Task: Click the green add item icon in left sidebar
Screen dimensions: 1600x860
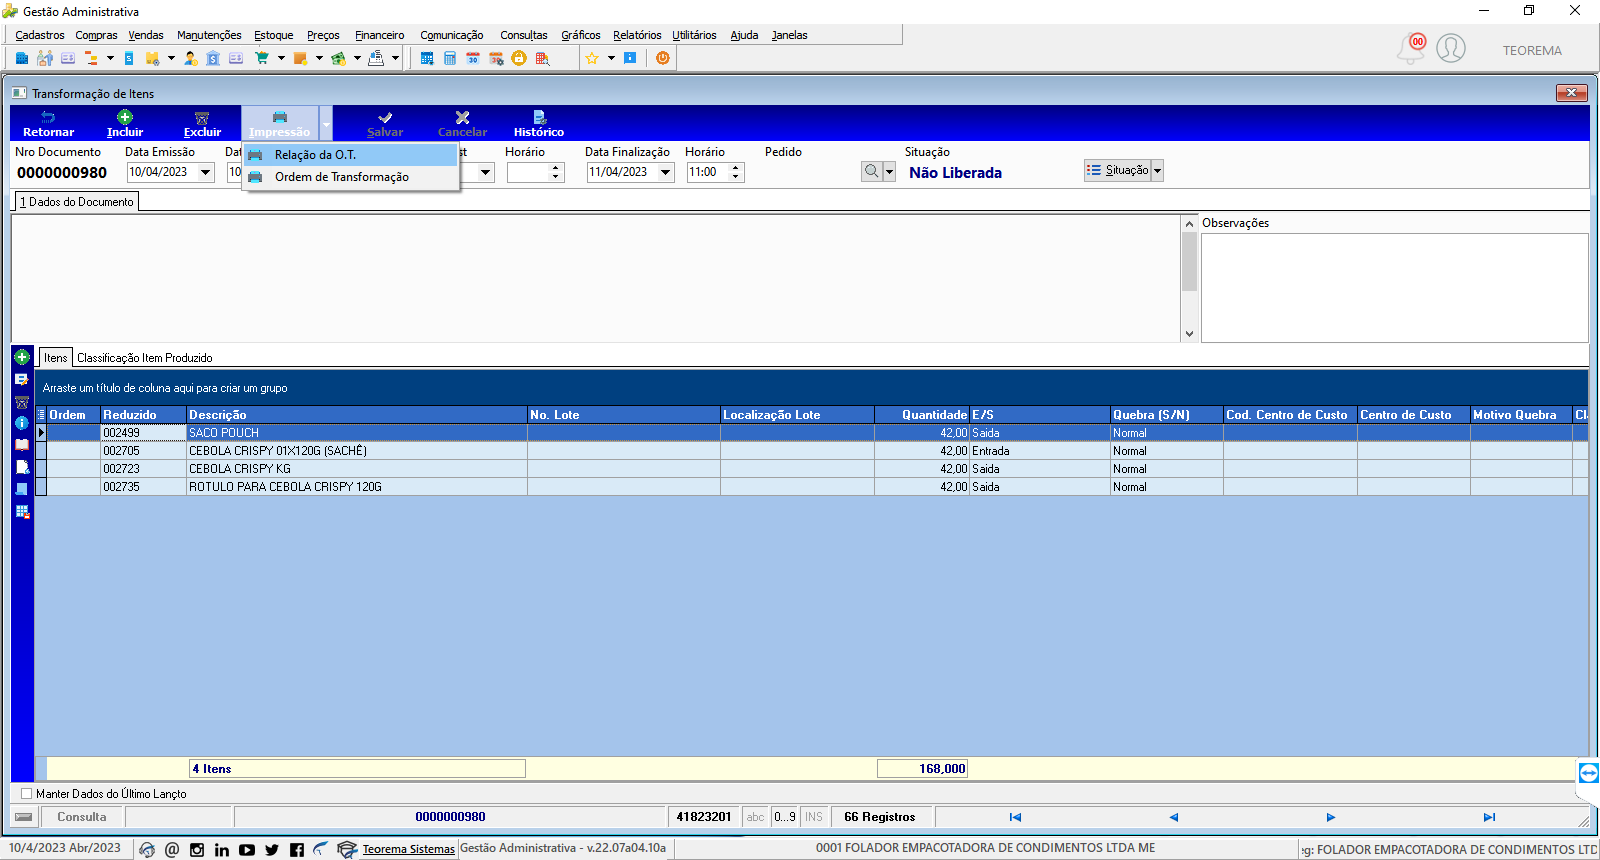Action: tap(22, 357)
